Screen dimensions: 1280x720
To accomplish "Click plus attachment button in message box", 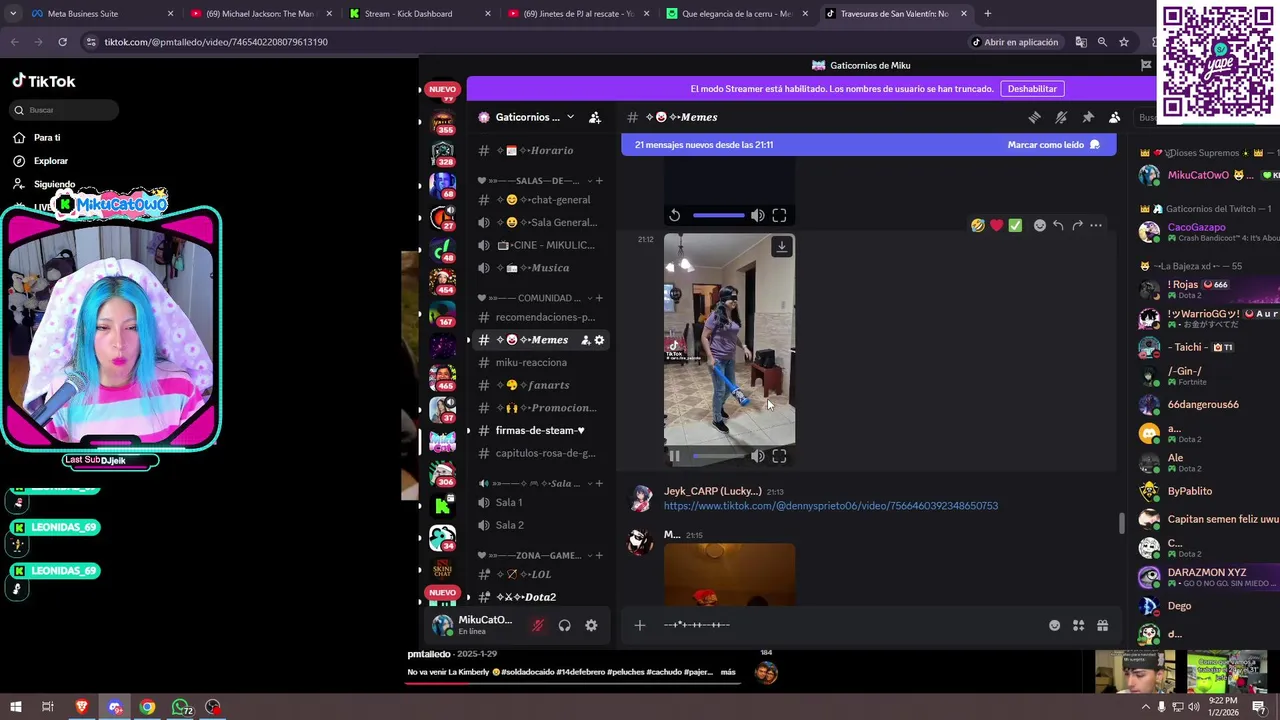I will [640, 625].
